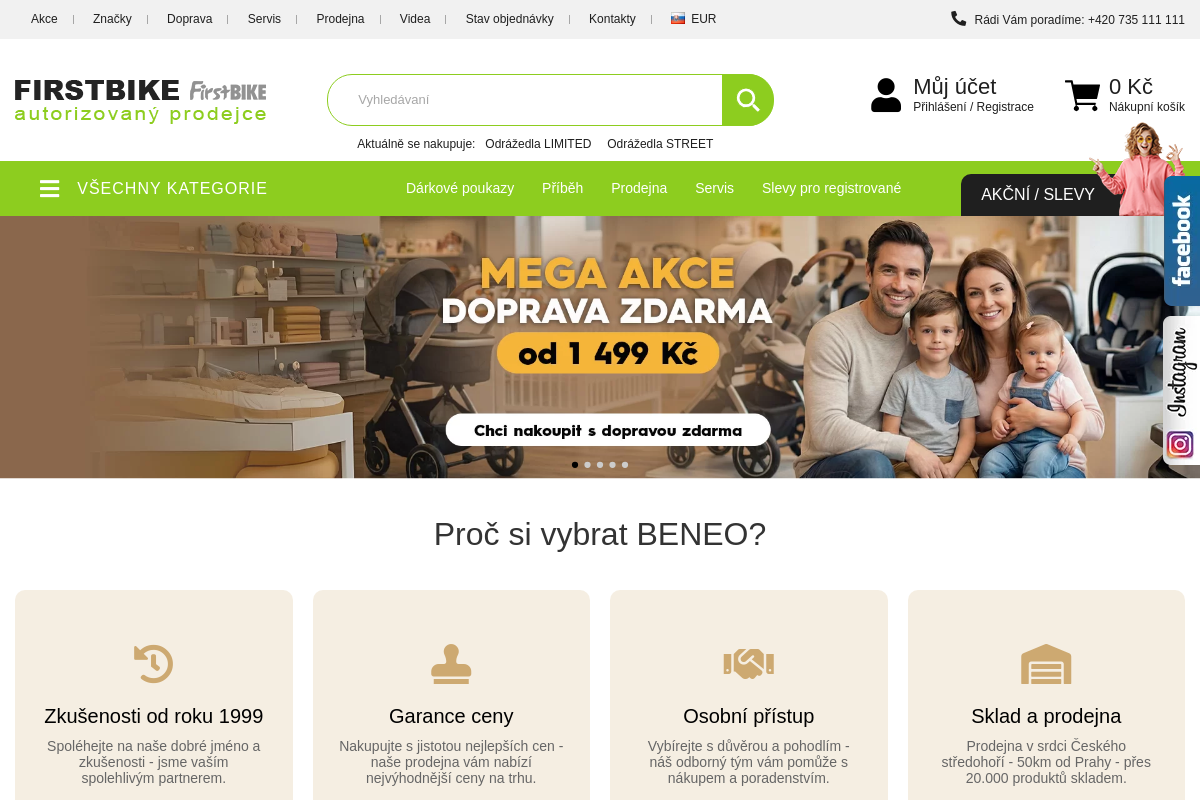Viewport: 1200px width, 800px height.
Task: Select the second banner carousel dot
Action: click(588, 465)
